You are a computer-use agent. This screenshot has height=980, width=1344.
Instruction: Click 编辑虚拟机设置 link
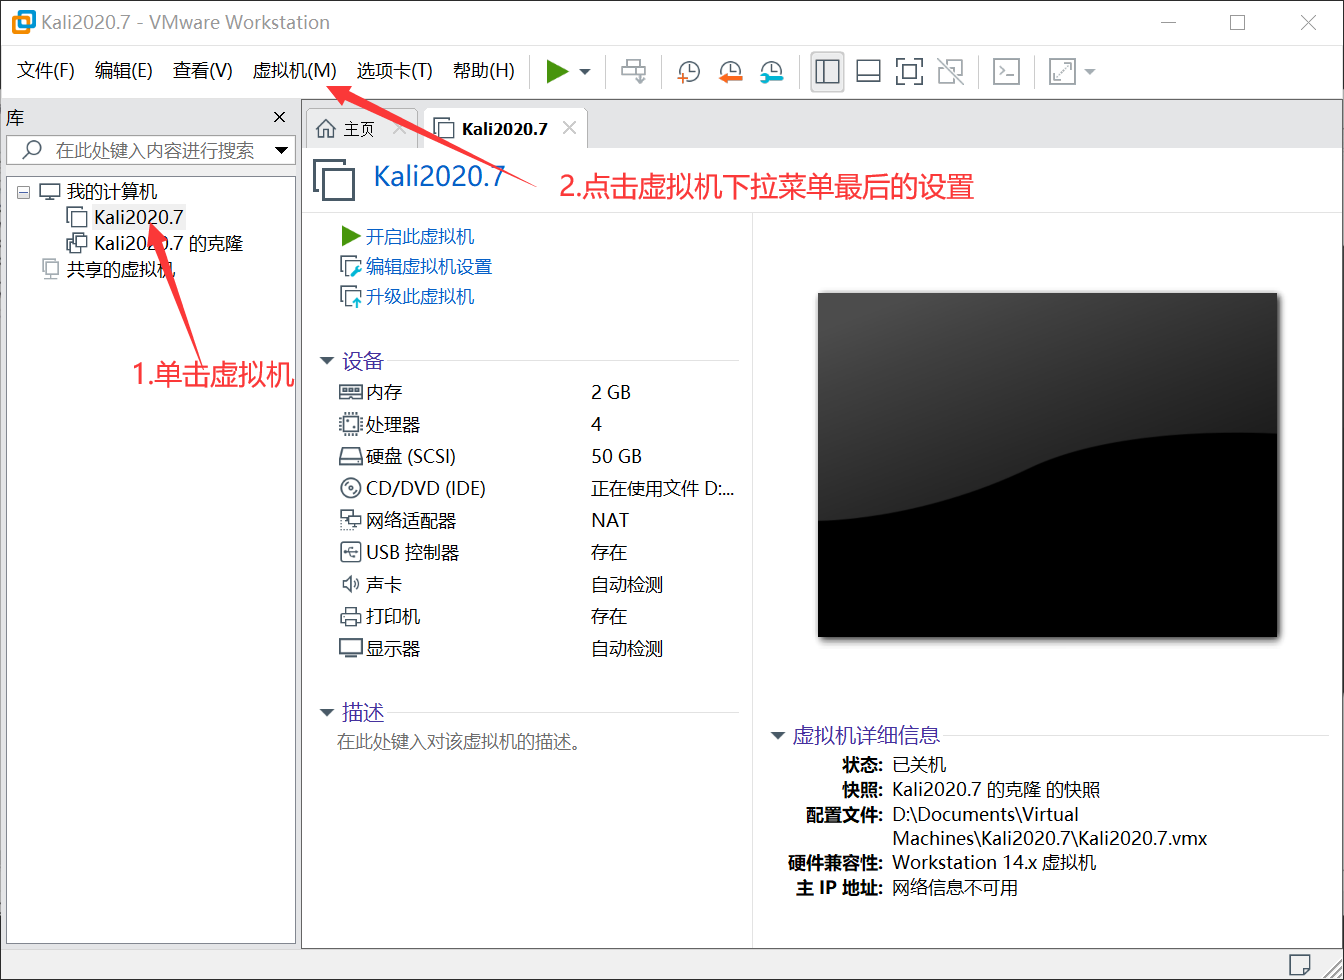pyautogui.click(x=414, y=266)
